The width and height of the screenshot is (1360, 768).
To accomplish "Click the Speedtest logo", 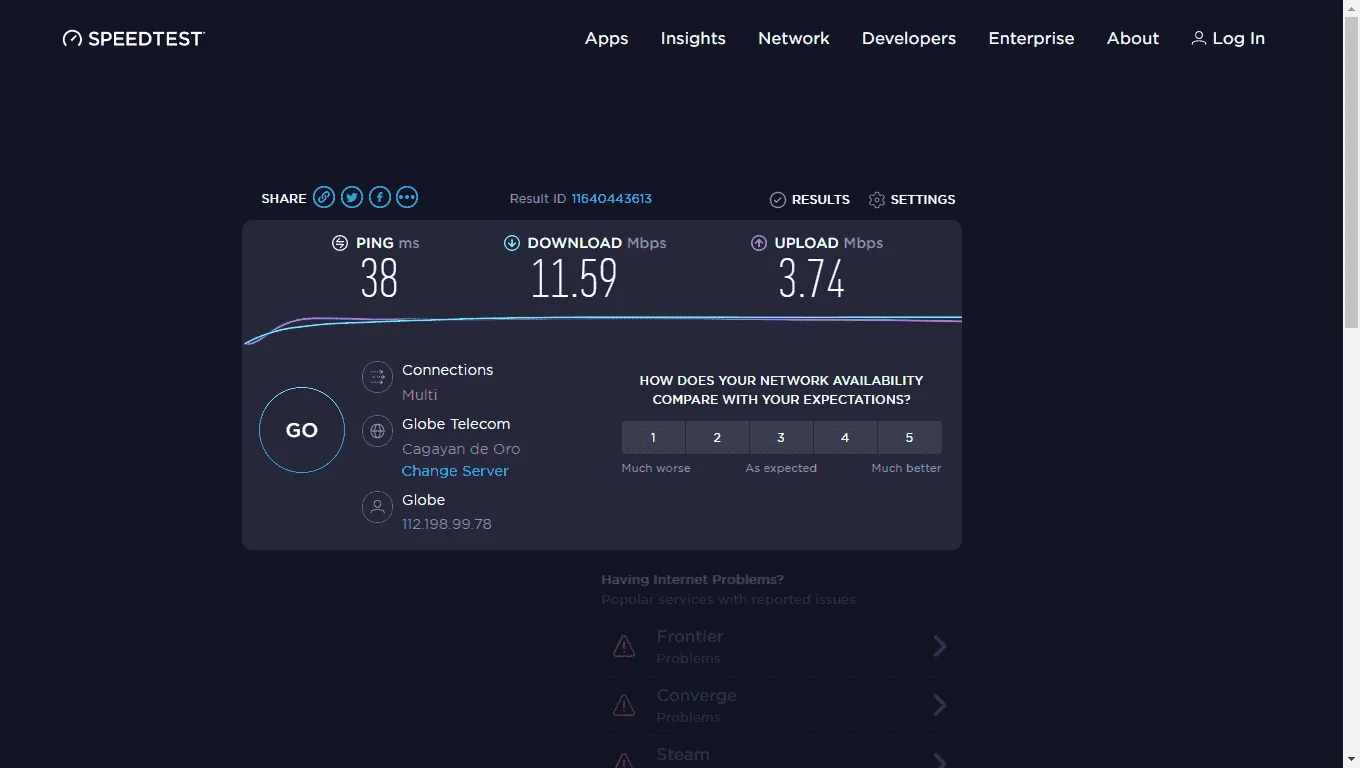I will [x=134, y=38].
